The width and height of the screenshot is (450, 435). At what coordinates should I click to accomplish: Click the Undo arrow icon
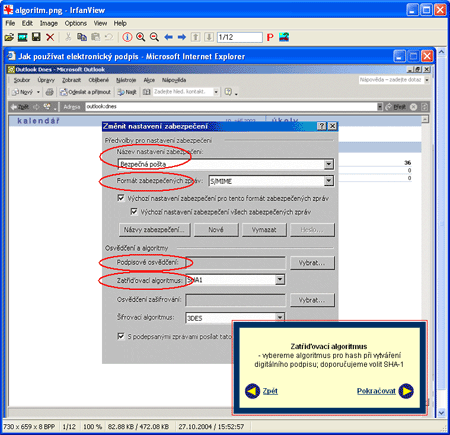point(109,37)
